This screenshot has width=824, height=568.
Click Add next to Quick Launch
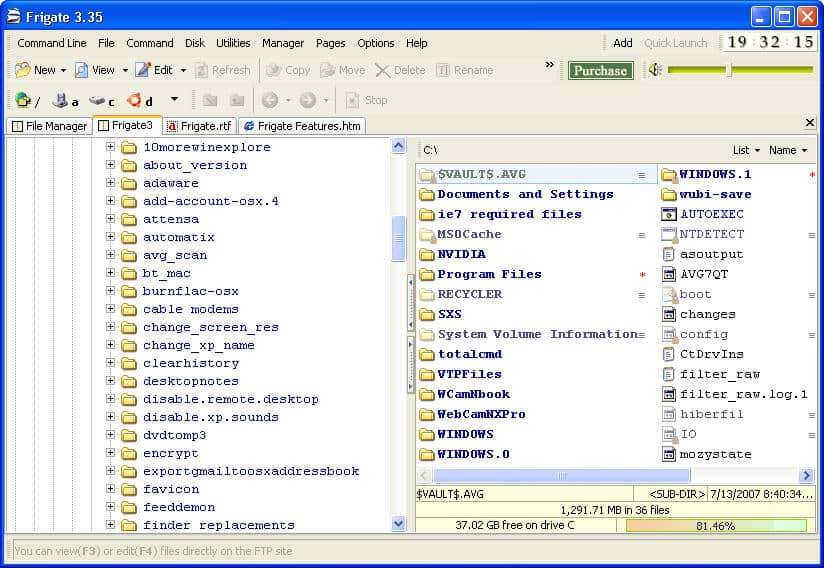tap(622, 43)
